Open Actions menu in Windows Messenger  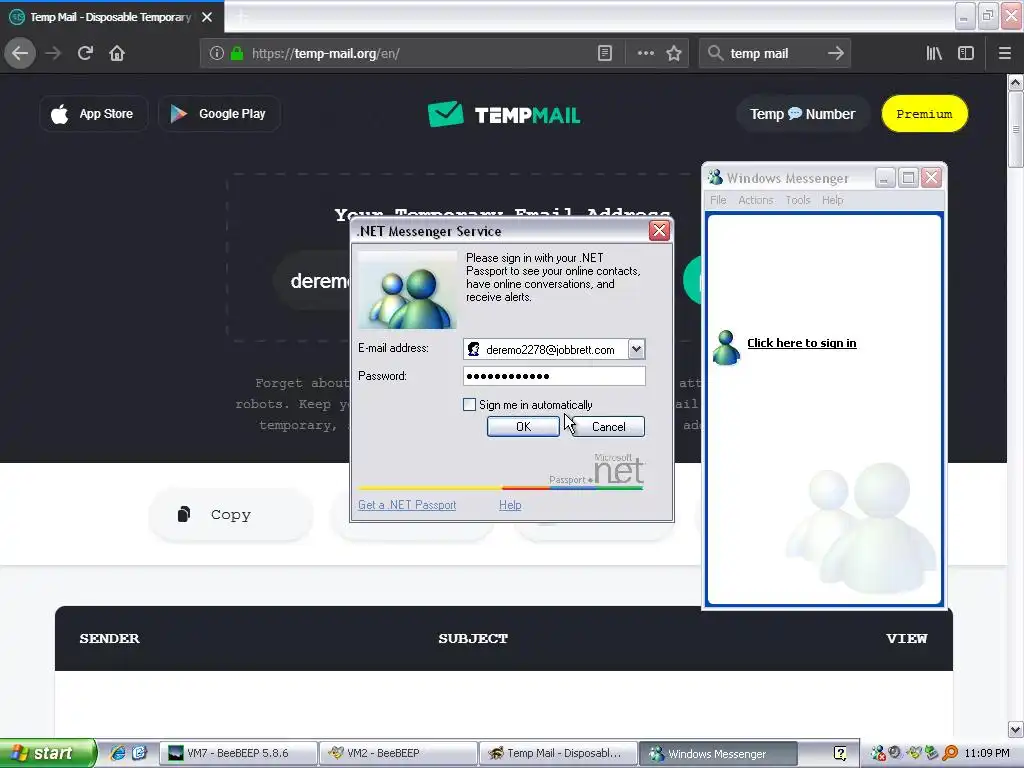coord(756,200)
